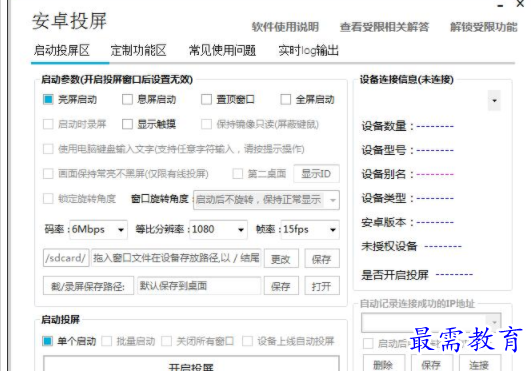Screen dimensions: 531x371
Task: Check 使用电脑键盘输入文字 option
Action: pos(48,149)
